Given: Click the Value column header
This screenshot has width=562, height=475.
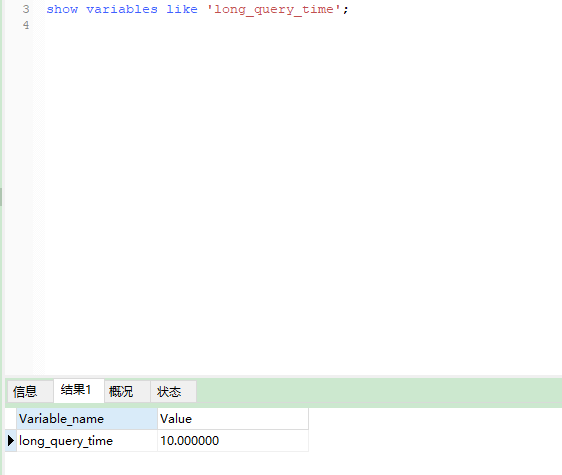Looking at the screenshot, I should 233,419.
